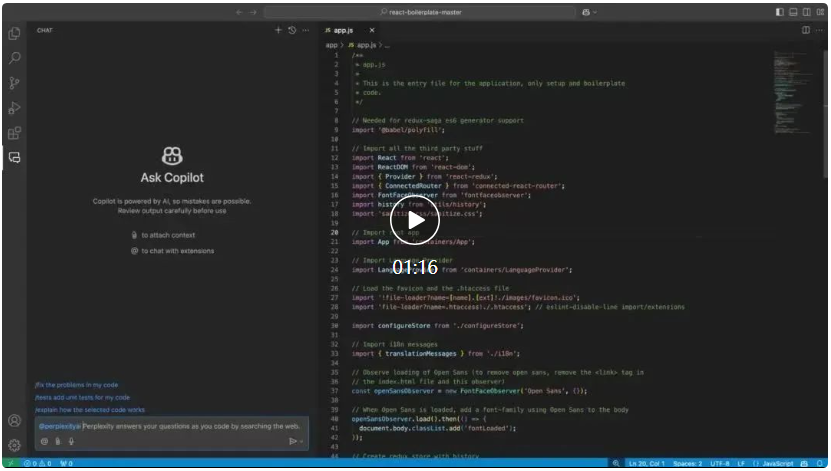This screenshot has height=471, width=831.
Task: Show chat history
Action: pyautogui.click(x=292, y=31)
